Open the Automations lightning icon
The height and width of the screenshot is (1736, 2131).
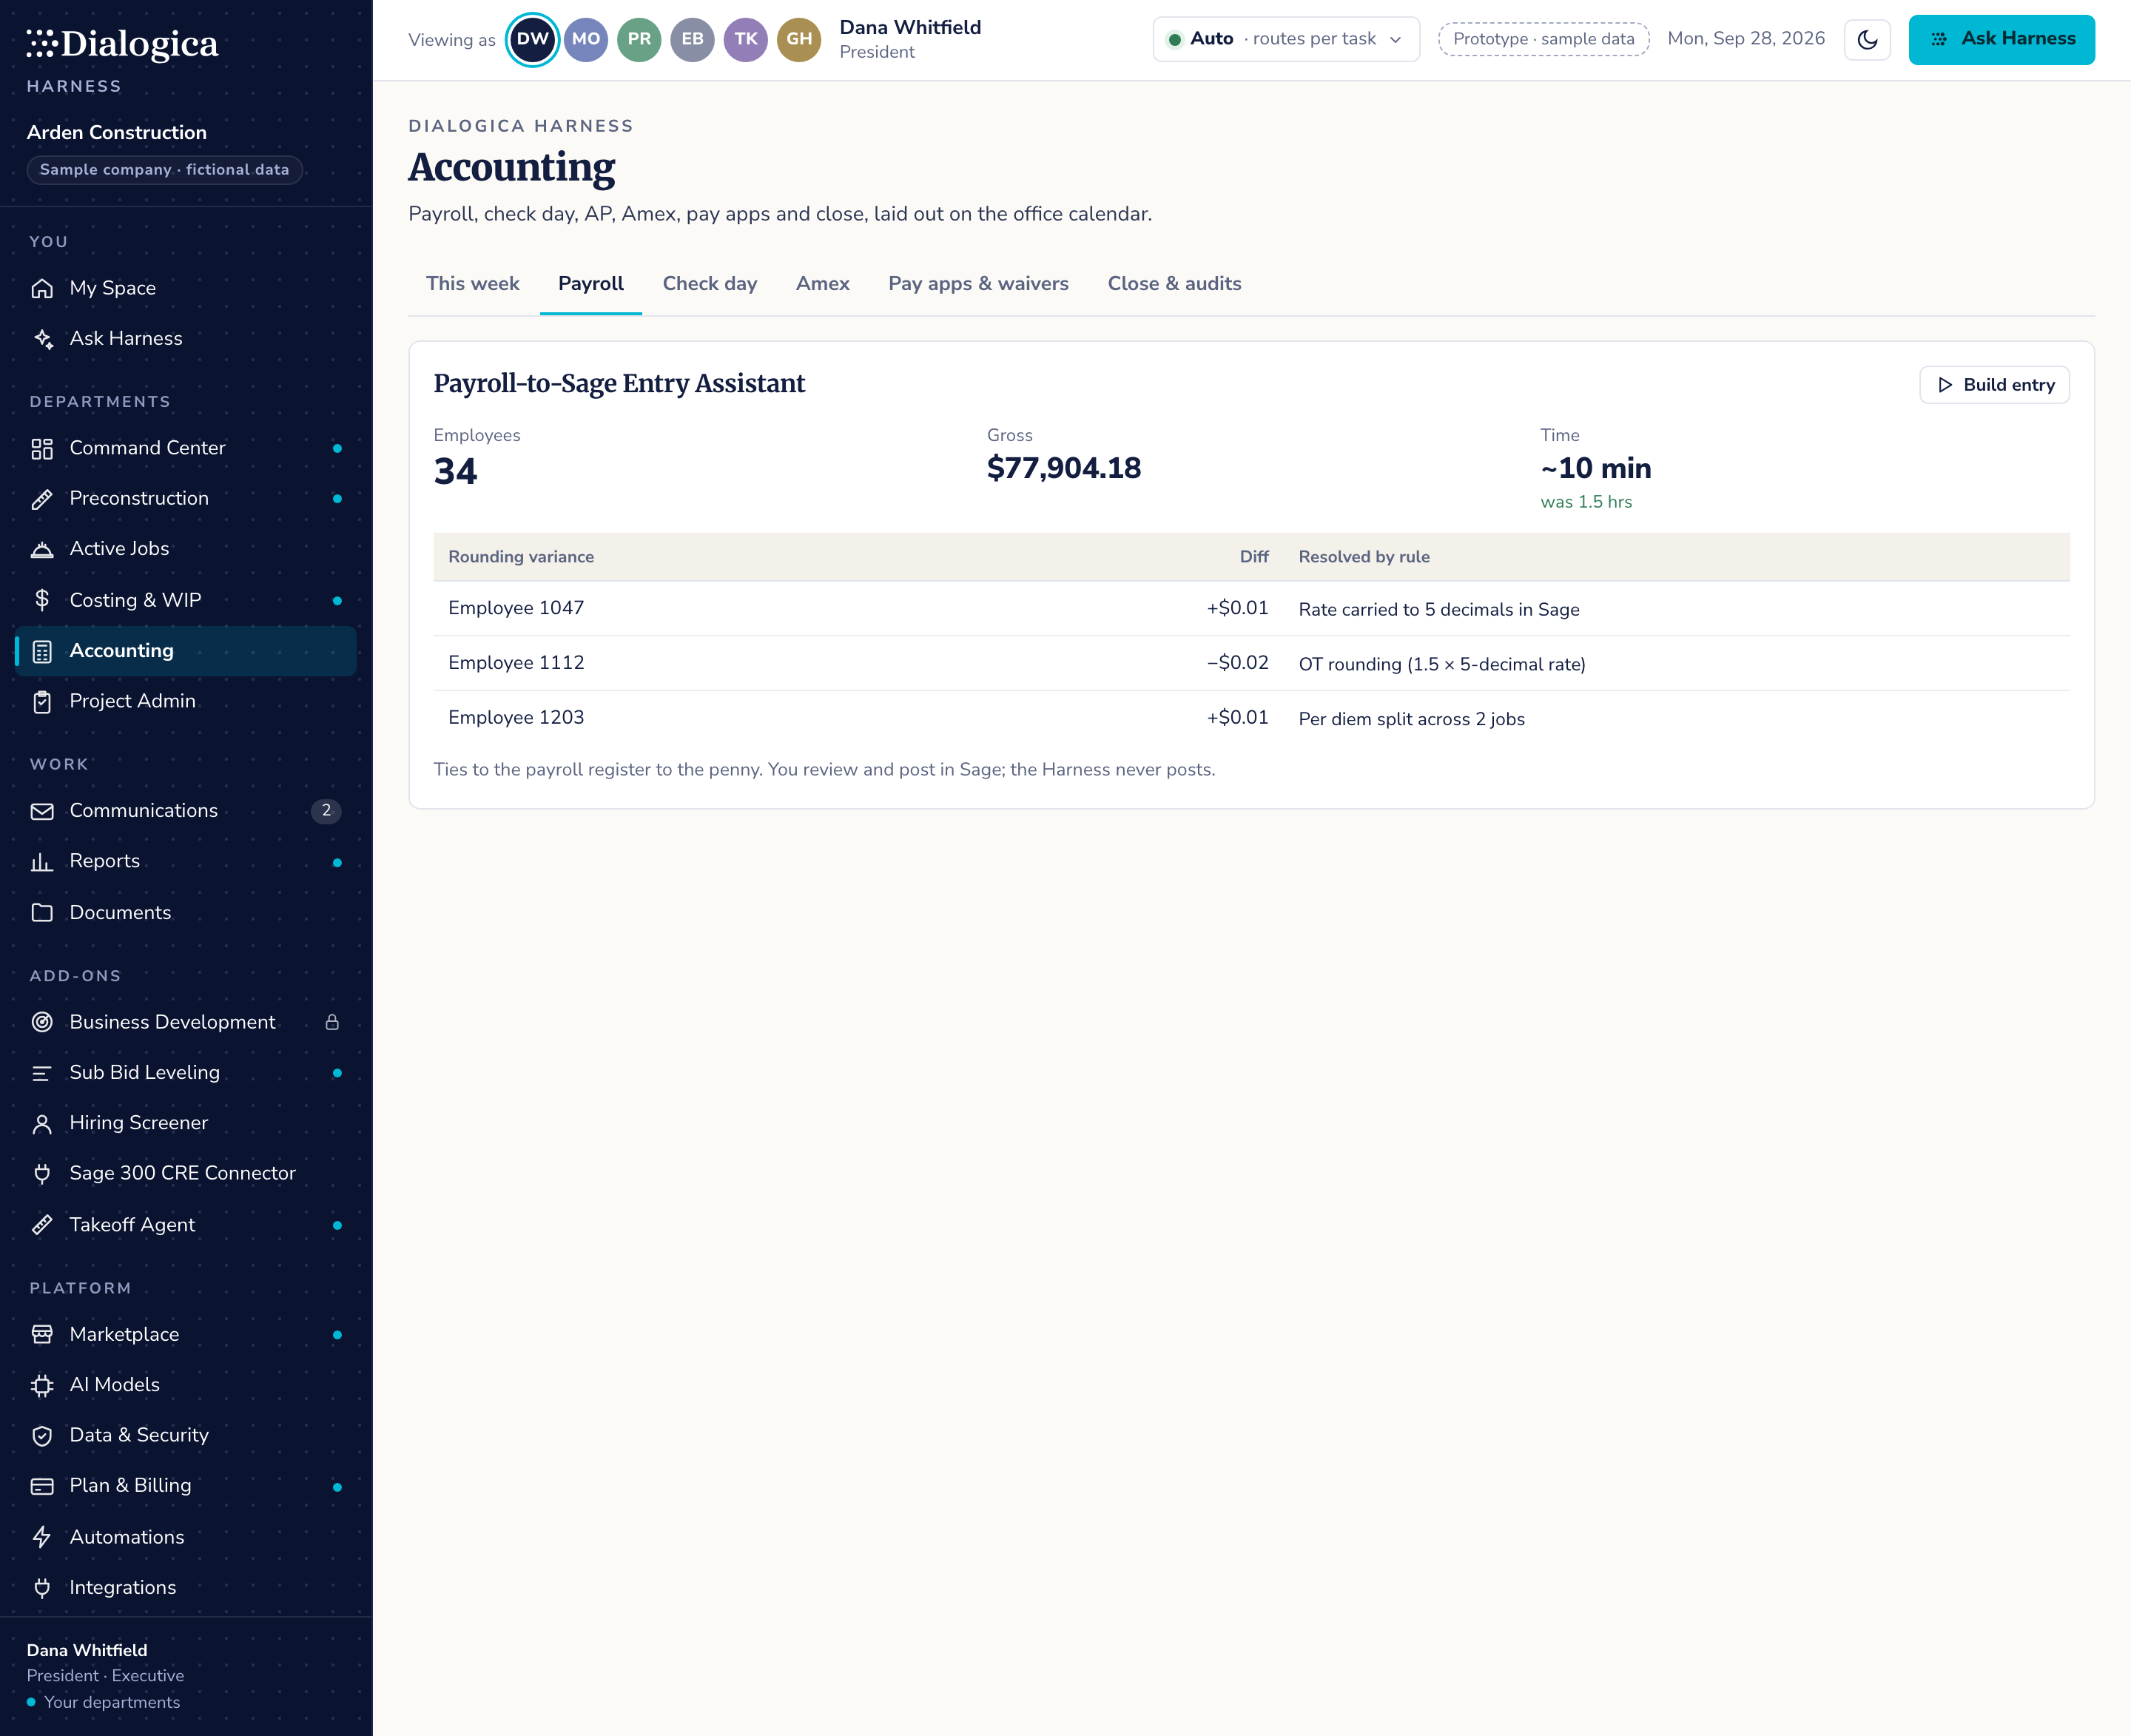point(42,1537)
